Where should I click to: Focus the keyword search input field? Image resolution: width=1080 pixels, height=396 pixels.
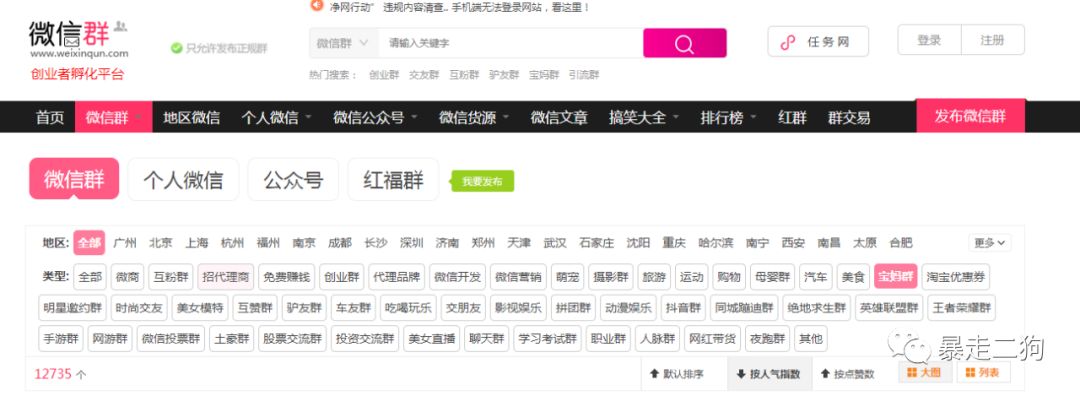[510, 43]
